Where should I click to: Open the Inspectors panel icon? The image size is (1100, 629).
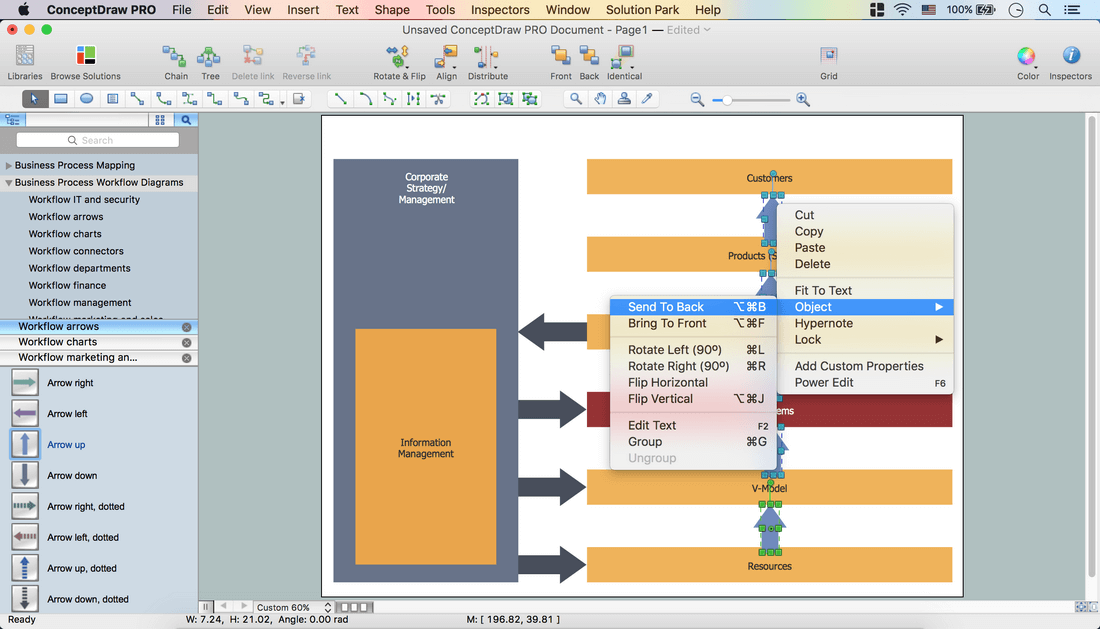pyautogui.click(x=1070, y=56)
